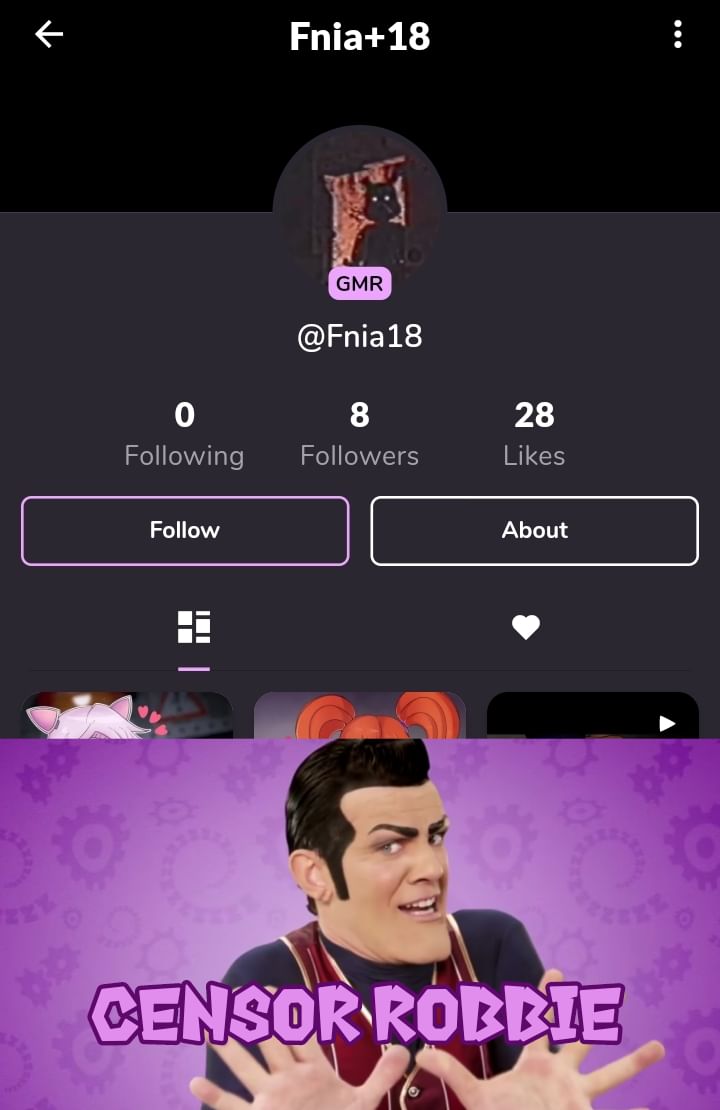720x1110 pixels.
Task: View the 8 Followers list
Action: point(360,434)
